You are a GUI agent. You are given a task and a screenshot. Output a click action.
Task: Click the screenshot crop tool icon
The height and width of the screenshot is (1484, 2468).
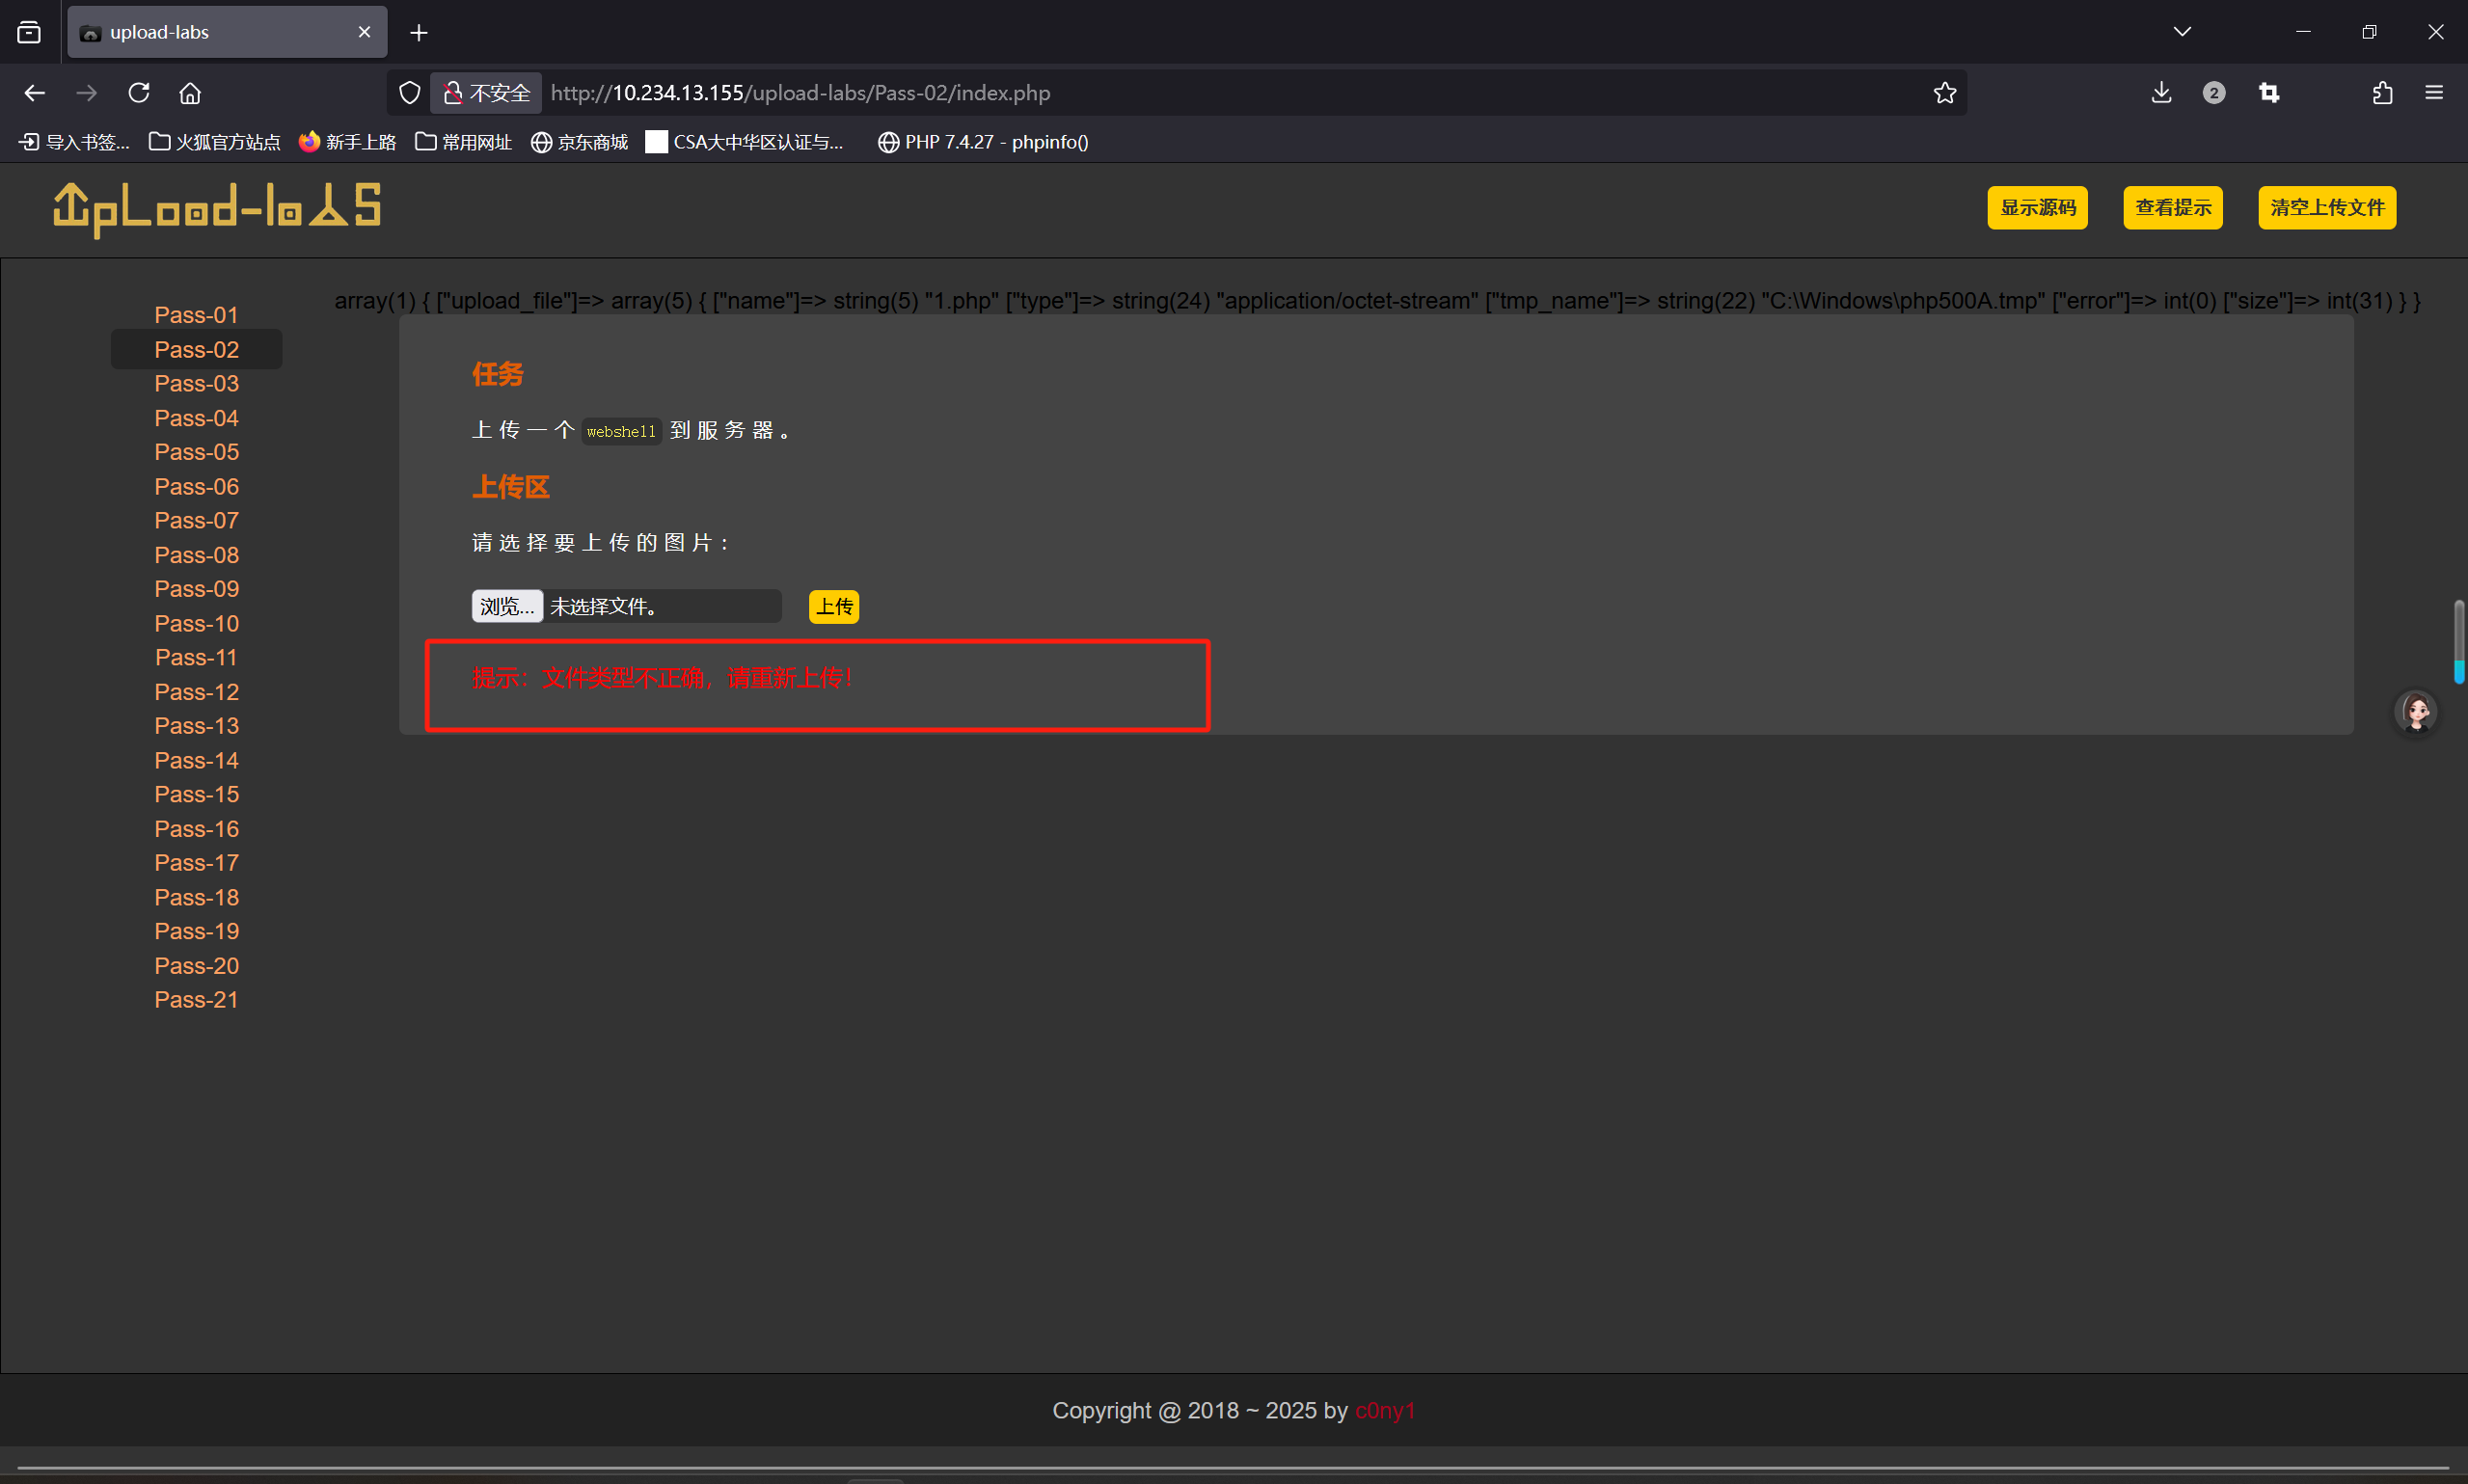pos(2269,93)
